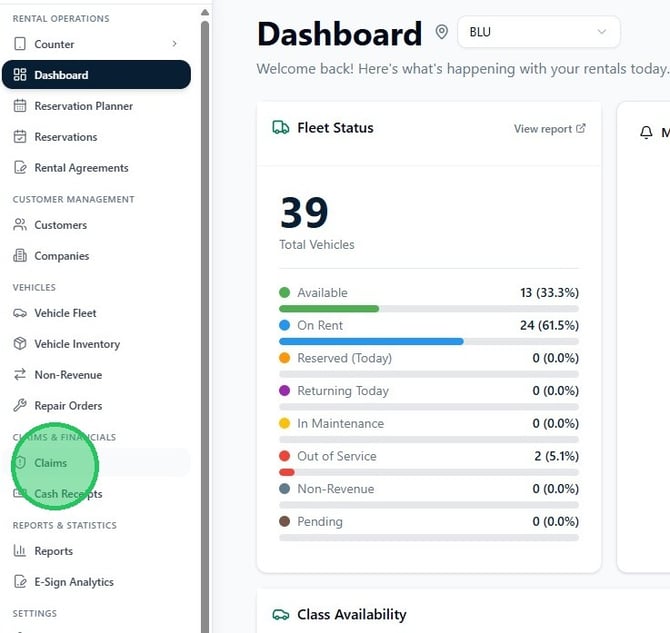
Task: Click the Rental Agreements document icon
Action: [20, 168]
